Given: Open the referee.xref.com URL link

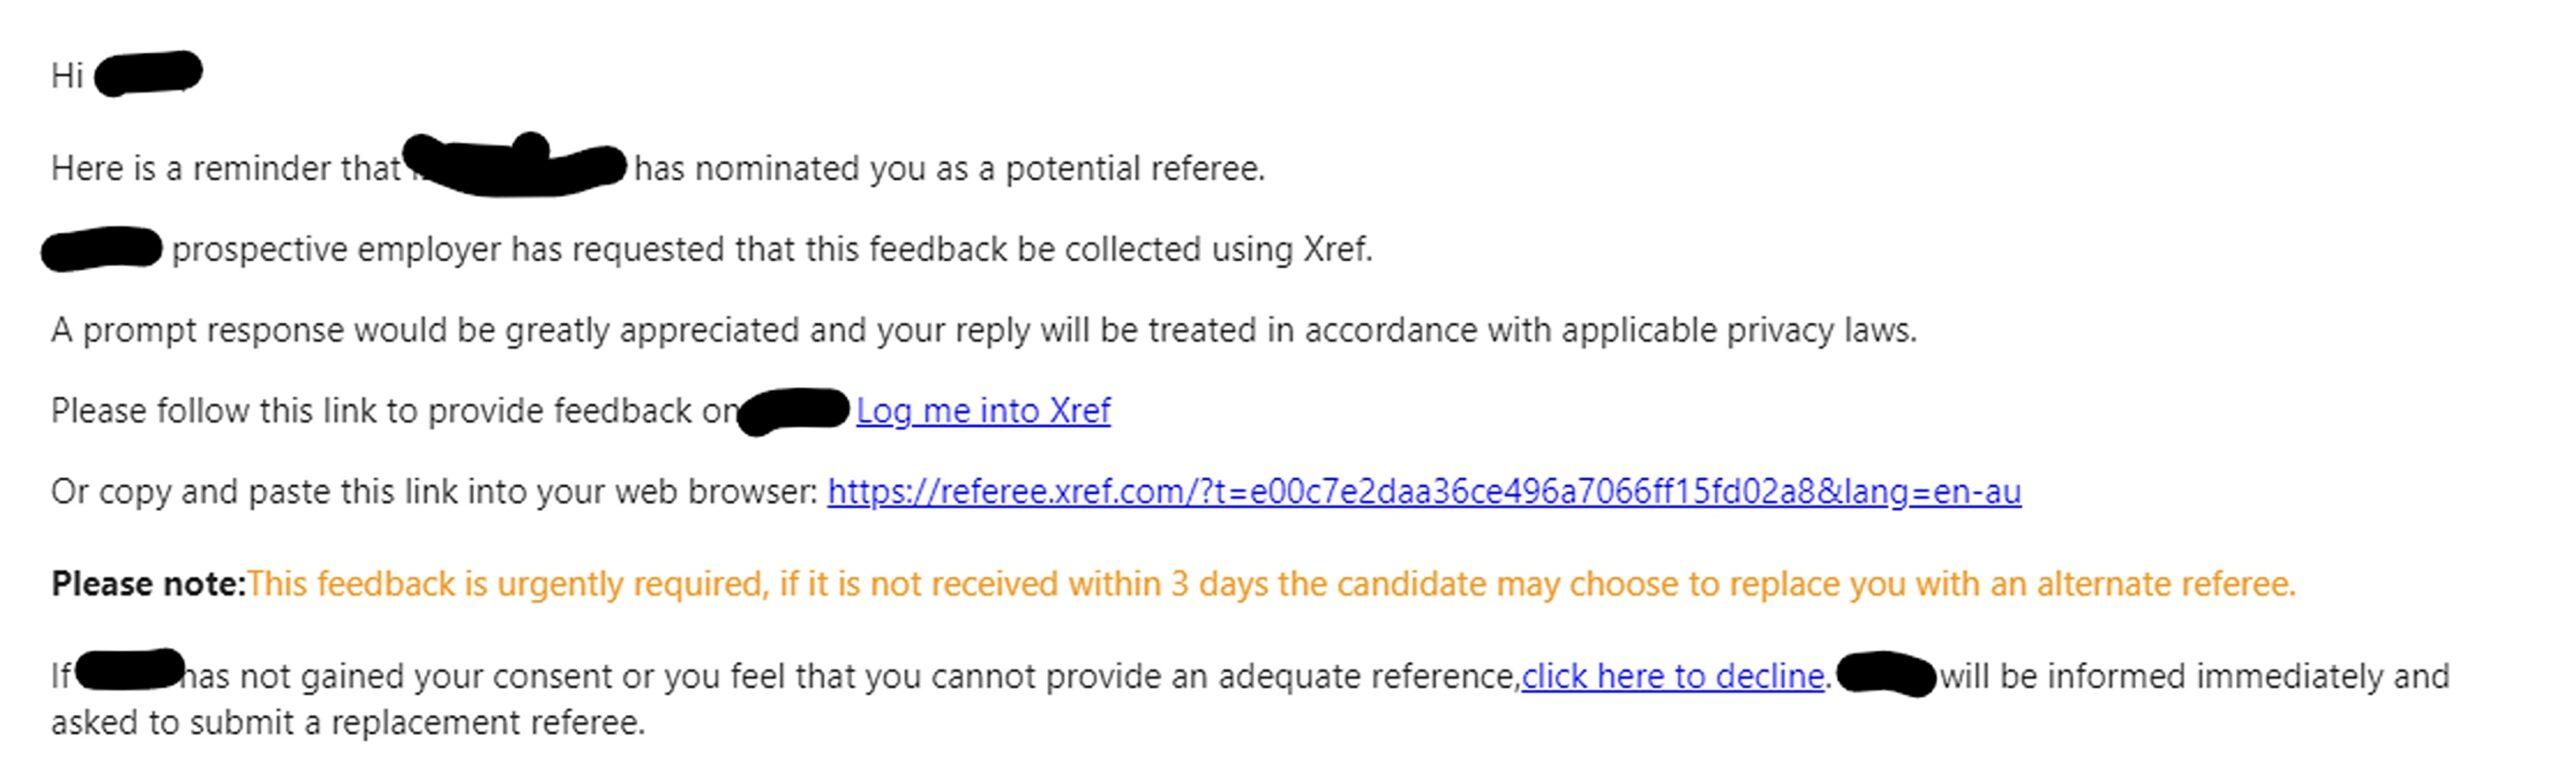Looking at the screenshot, I should tap(1424, 492).
